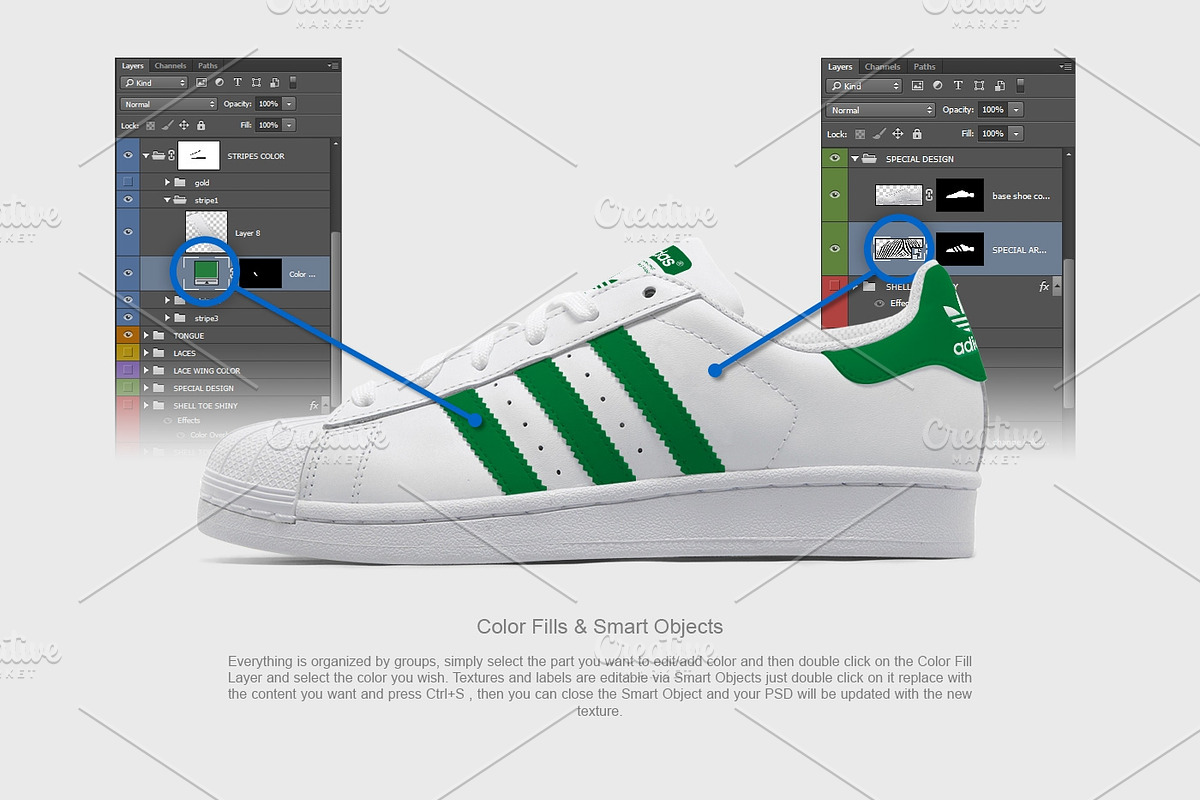Open Fill slider arrow in left panel
The image size is (1200, 800).
(289, 126)
